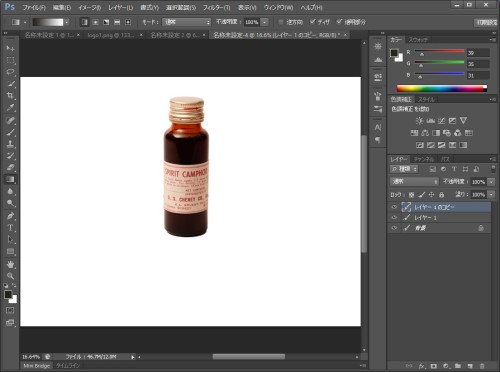Open layer opacity (不透明度) arrow
500x372 pixels.
coord(491,182)
